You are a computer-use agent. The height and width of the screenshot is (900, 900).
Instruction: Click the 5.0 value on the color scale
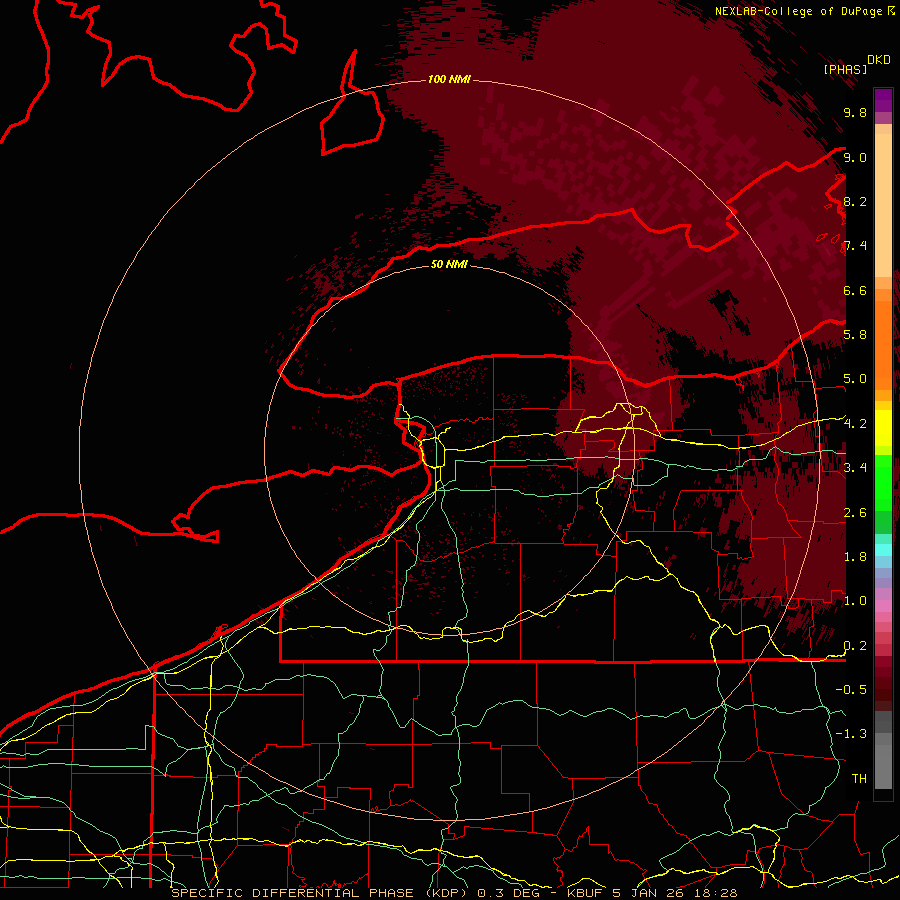pyautogui.click(x=855, y=379)
